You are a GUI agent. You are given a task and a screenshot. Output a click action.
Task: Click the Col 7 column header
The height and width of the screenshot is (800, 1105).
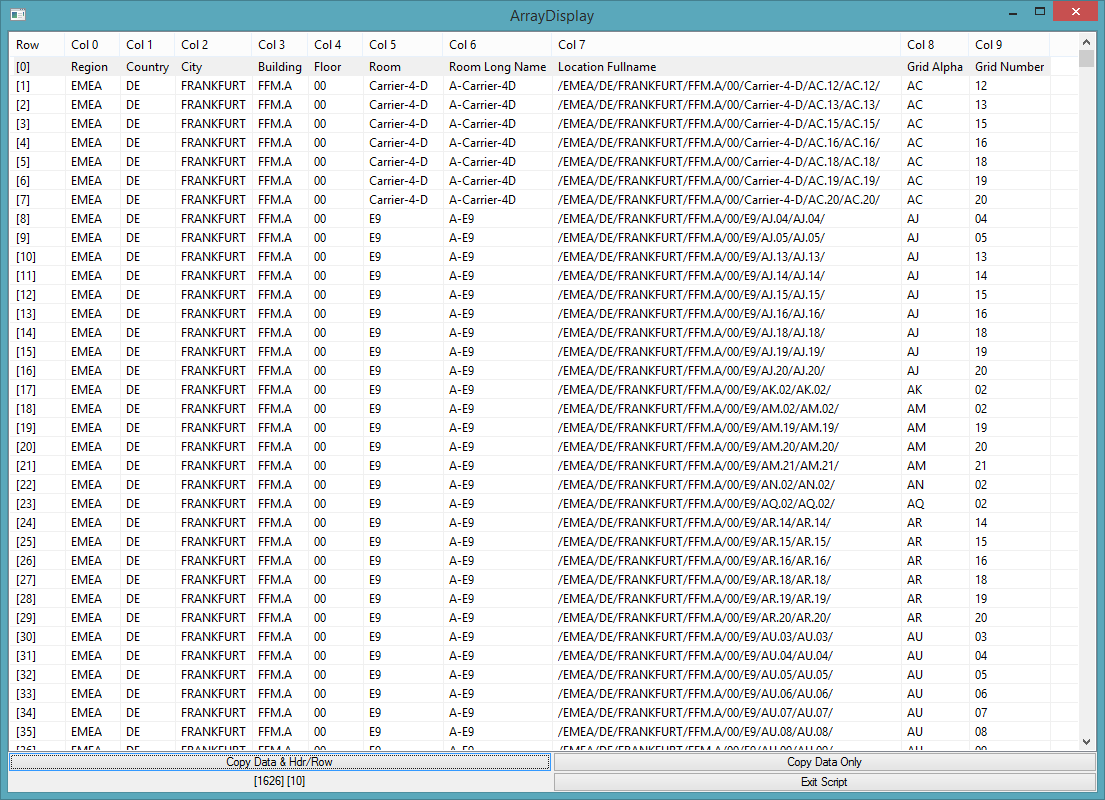pos(572,45)
